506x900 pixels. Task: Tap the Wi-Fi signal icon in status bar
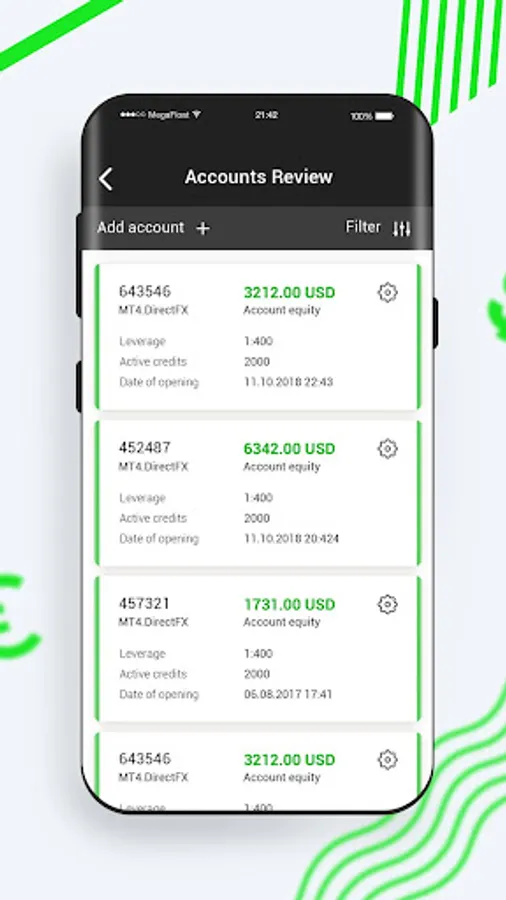[196, 115]
